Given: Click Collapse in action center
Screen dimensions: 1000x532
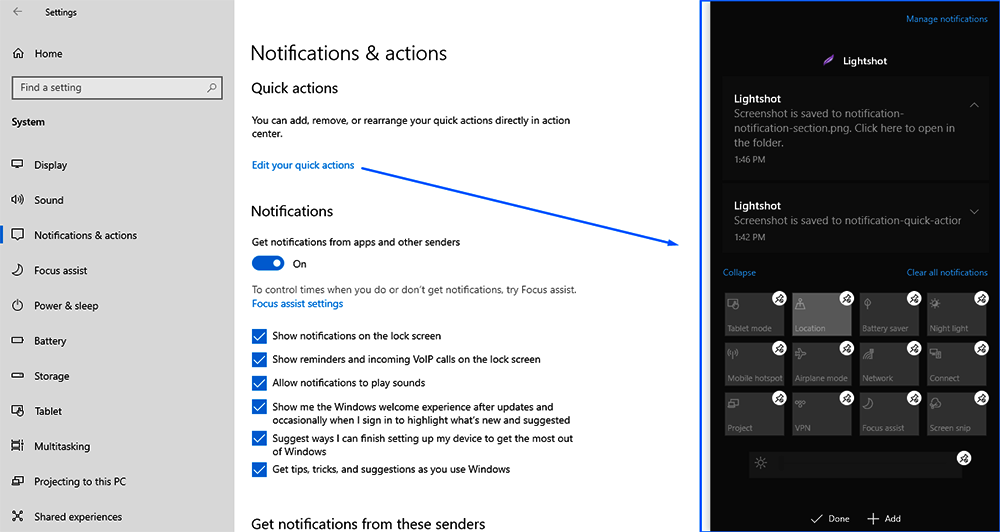Looking at the screenshot, I should (x=739, y=272).
